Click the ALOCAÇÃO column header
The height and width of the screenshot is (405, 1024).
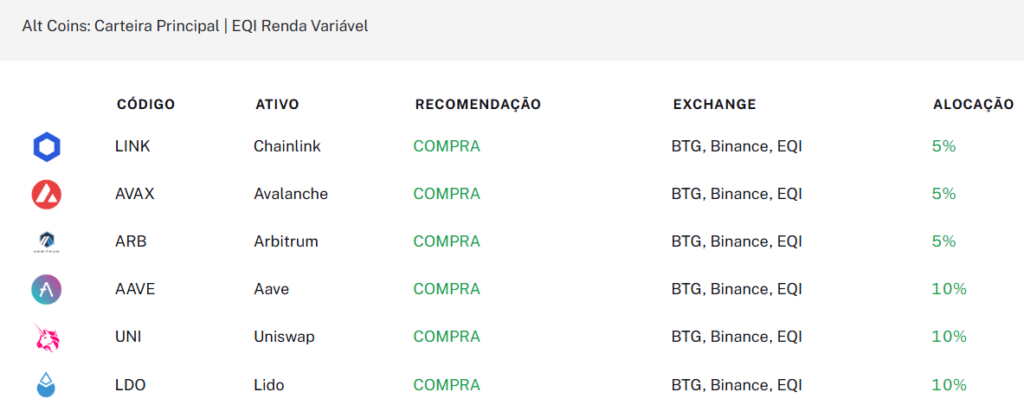(x=973, y=105)
